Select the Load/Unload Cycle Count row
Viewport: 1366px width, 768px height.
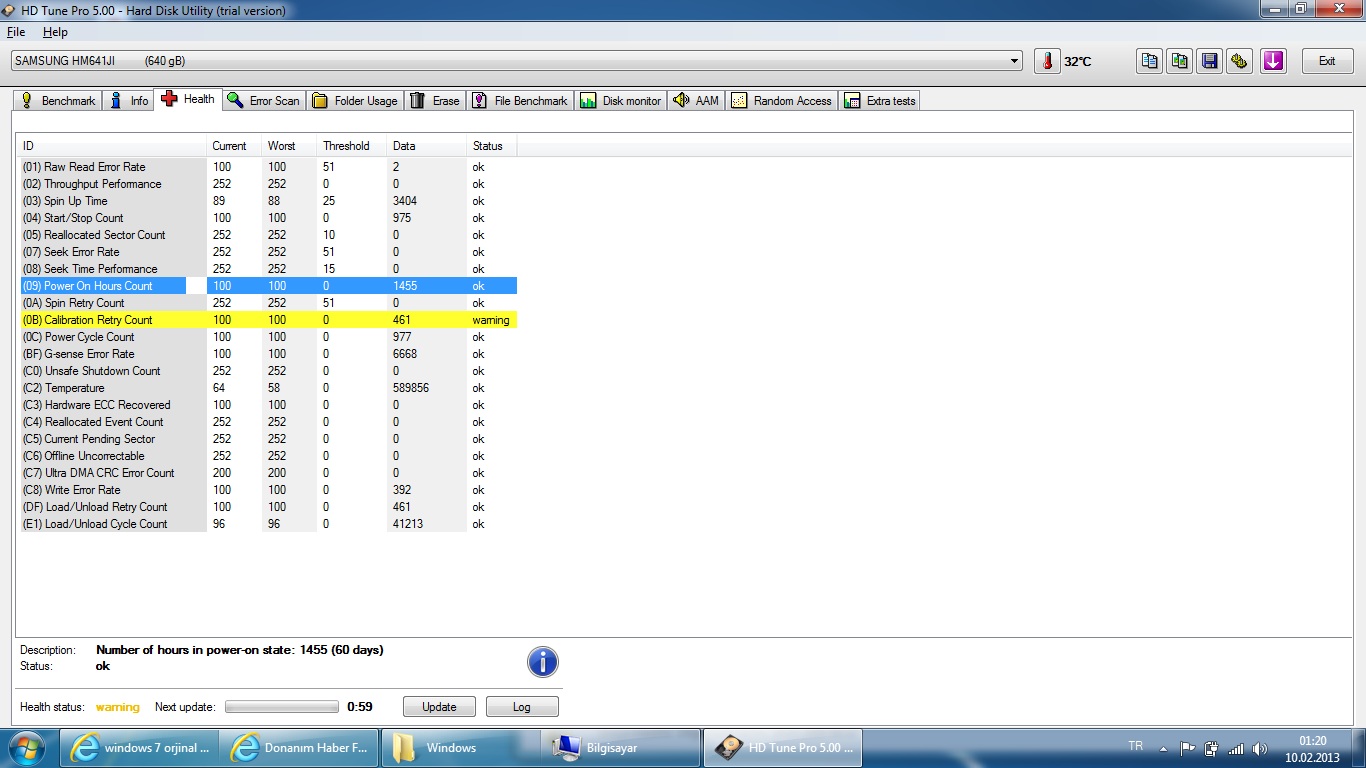click(x=268, y=524)
